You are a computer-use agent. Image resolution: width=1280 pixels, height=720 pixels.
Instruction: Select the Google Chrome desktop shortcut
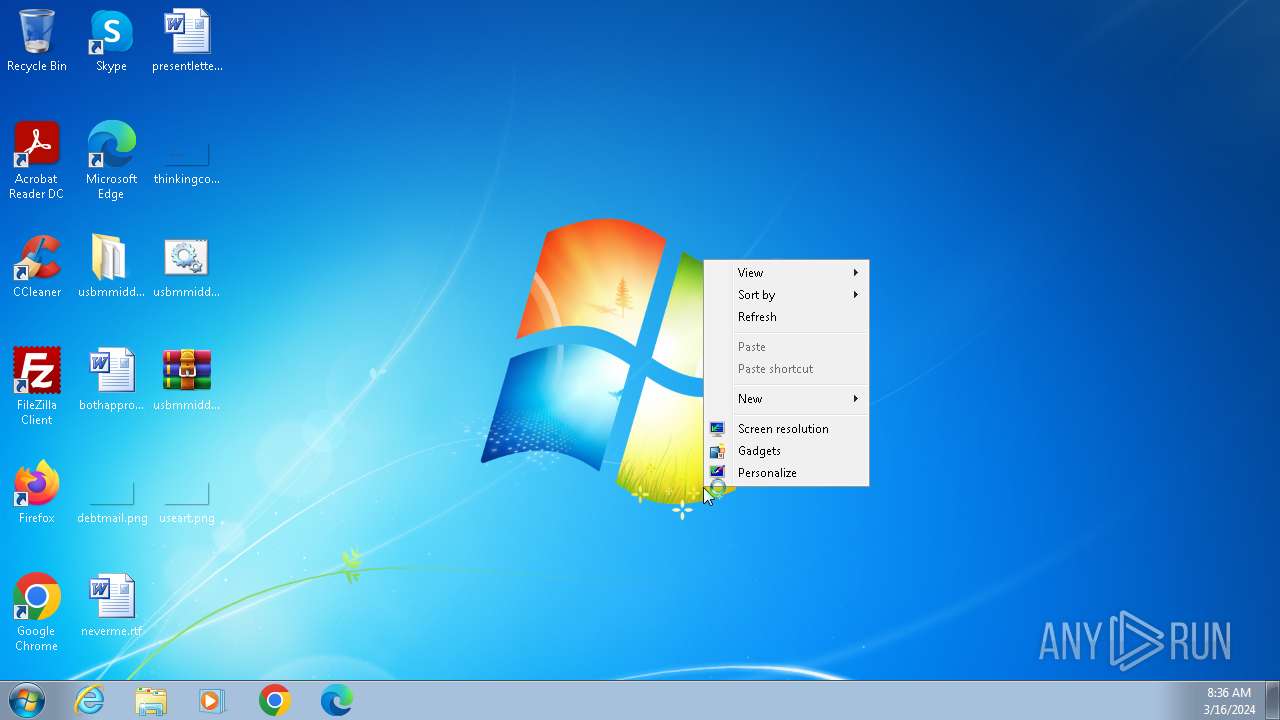pos(37,613)
